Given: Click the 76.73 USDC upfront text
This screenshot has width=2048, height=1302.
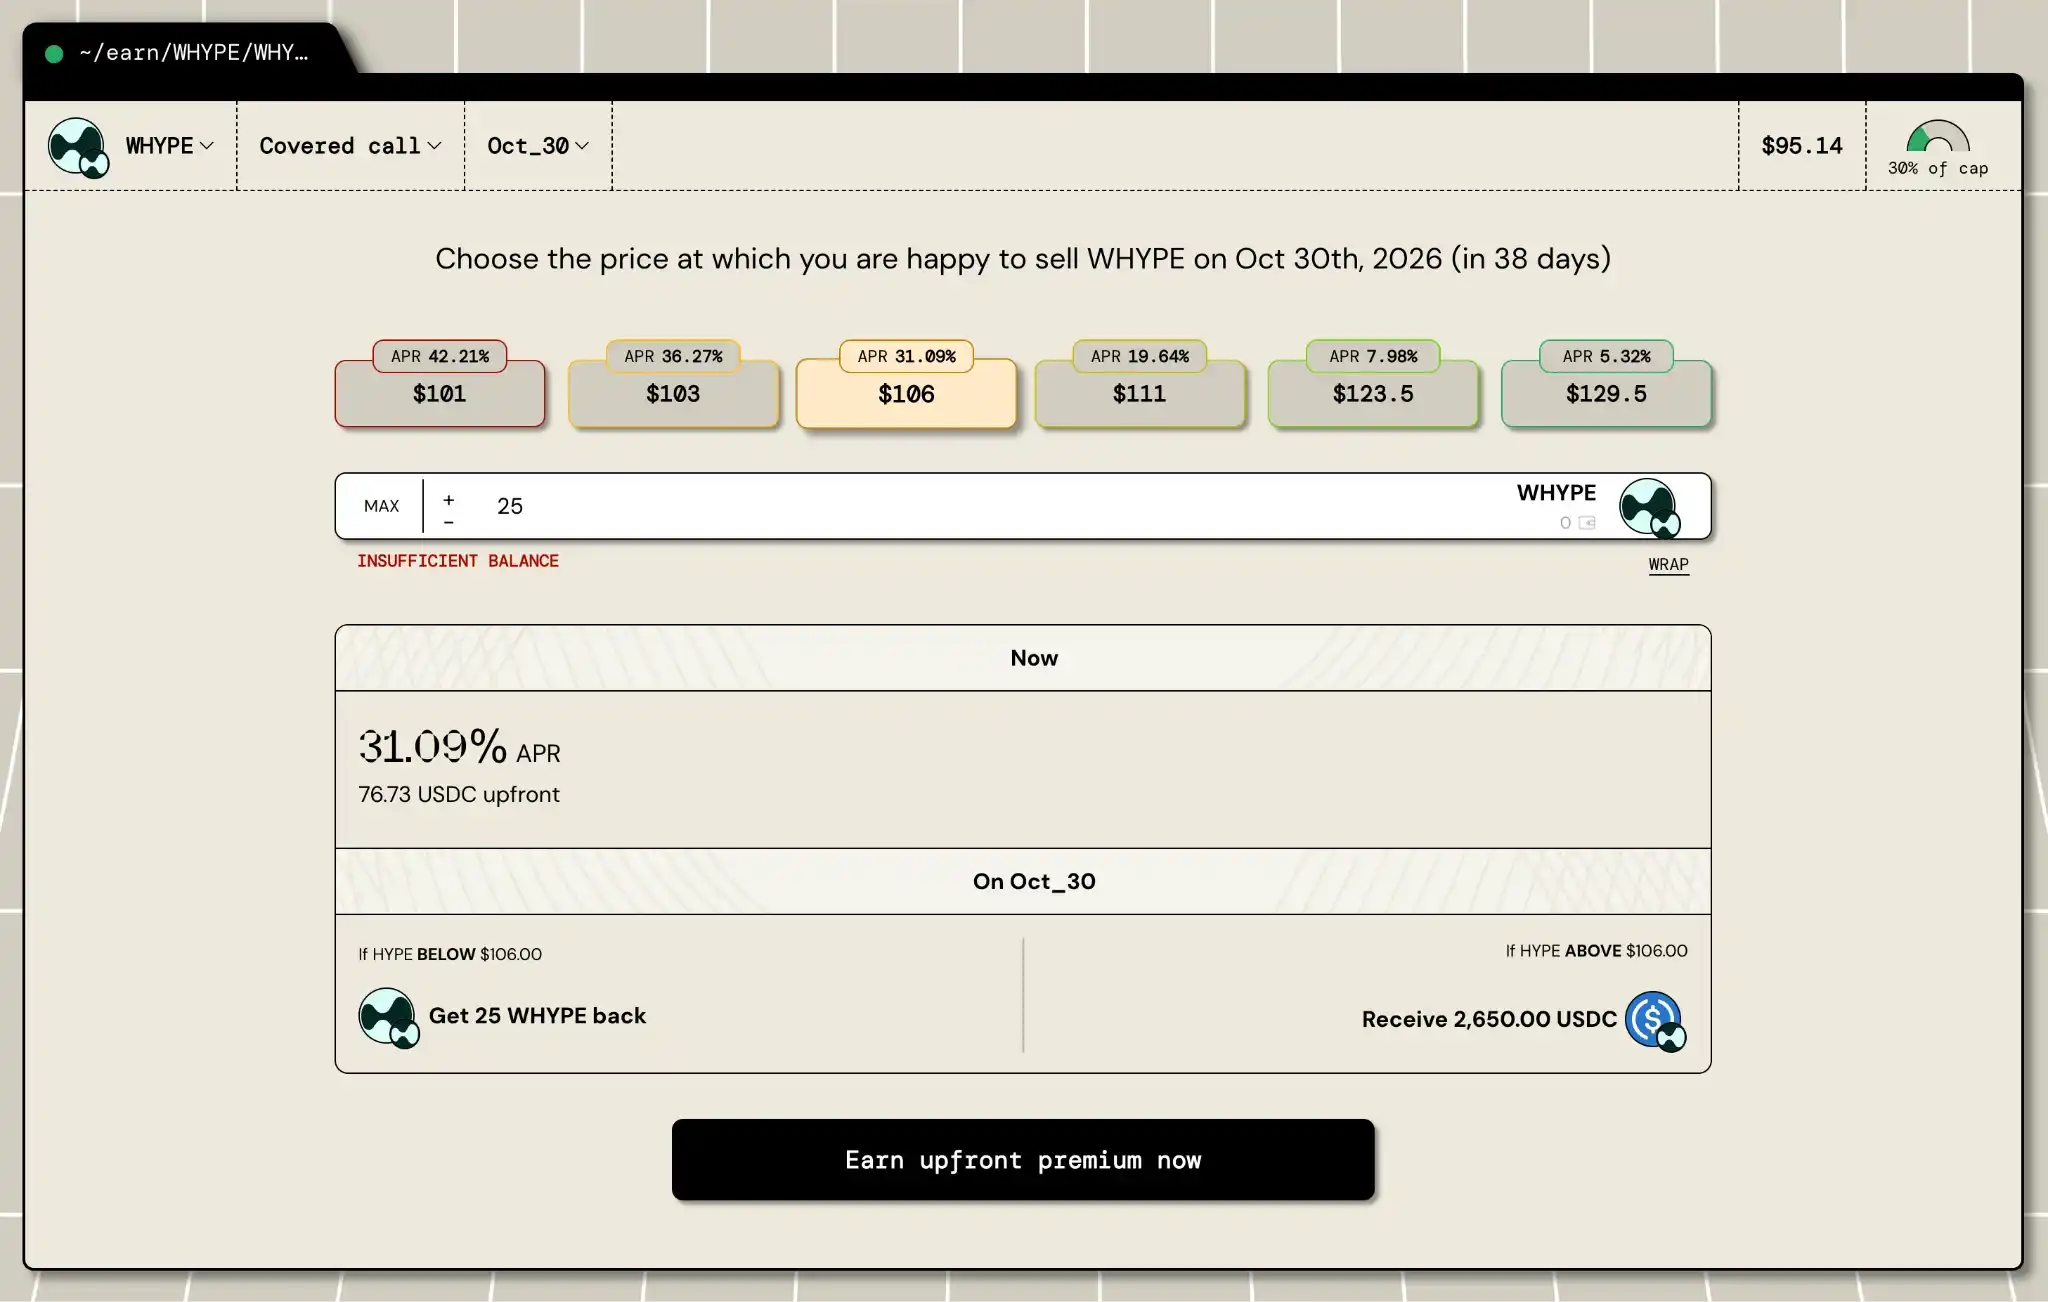Looking at the screenshot, I should coord(459,794).
